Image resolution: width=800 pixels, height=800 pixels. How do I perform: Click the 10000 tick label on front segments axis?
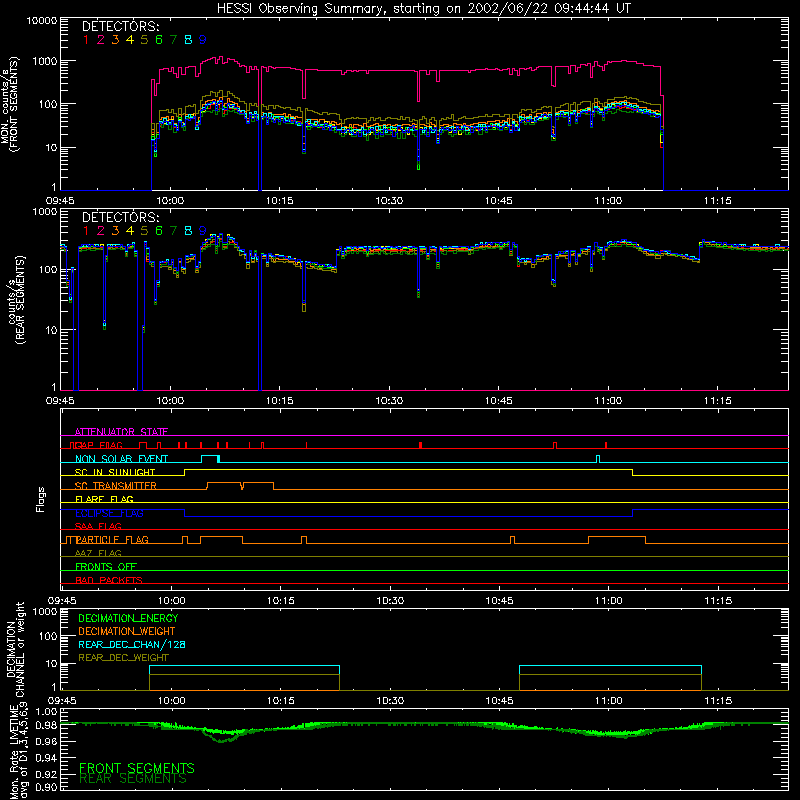coord(42,21)
